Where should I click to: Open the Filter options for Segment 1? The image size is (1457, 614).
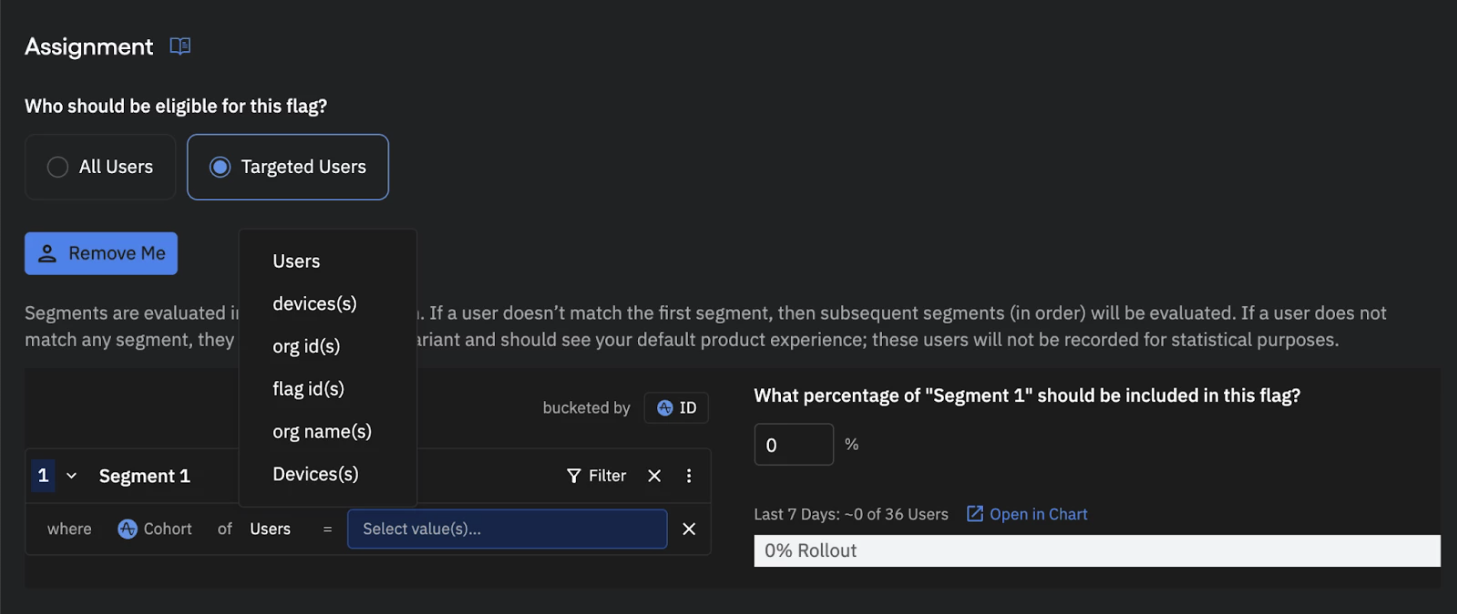pos(597,475)
